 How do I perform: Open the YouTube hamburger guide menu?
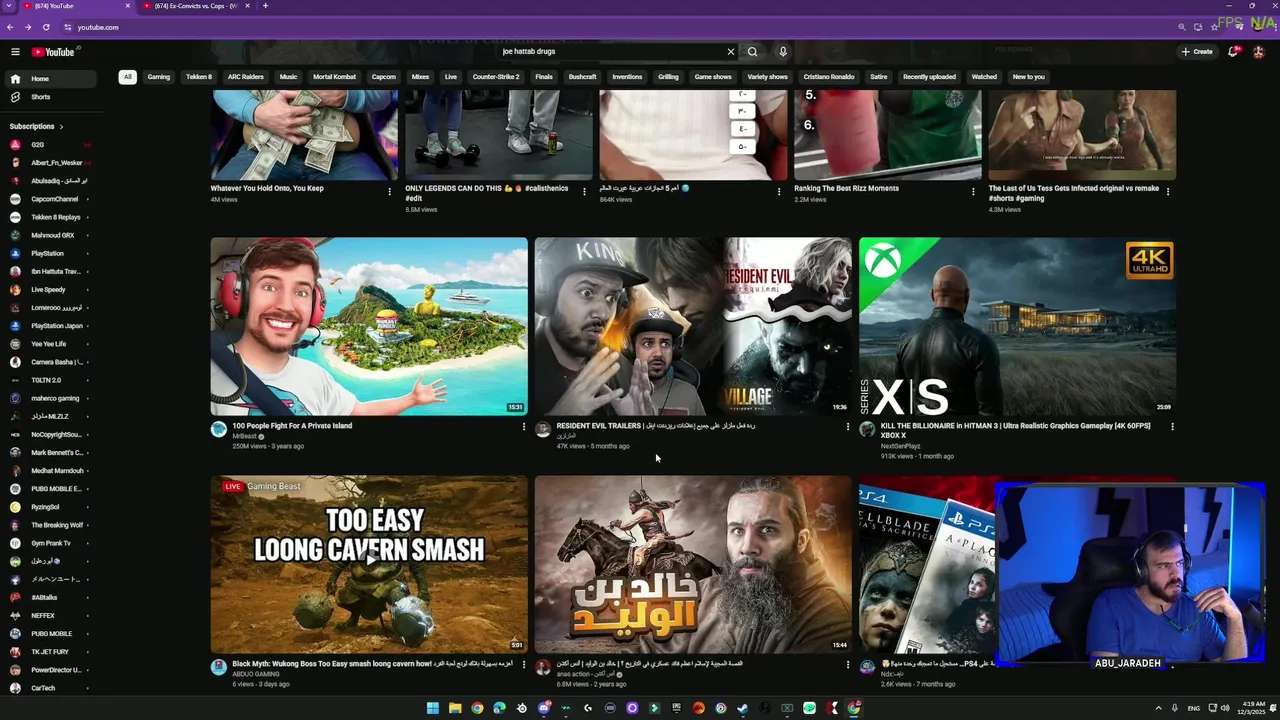15,52
